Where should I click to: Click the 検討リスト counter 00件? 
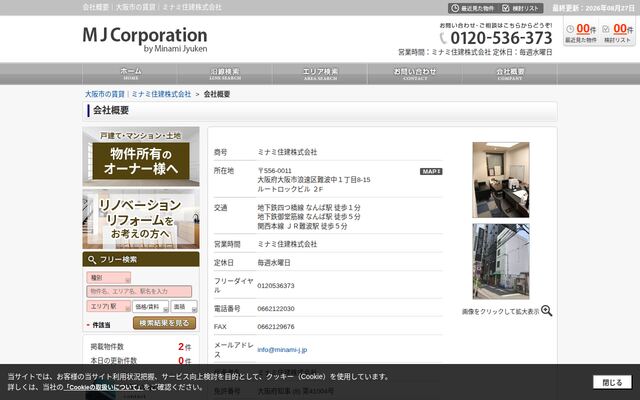pyautogui.click(x=623, y=29)
